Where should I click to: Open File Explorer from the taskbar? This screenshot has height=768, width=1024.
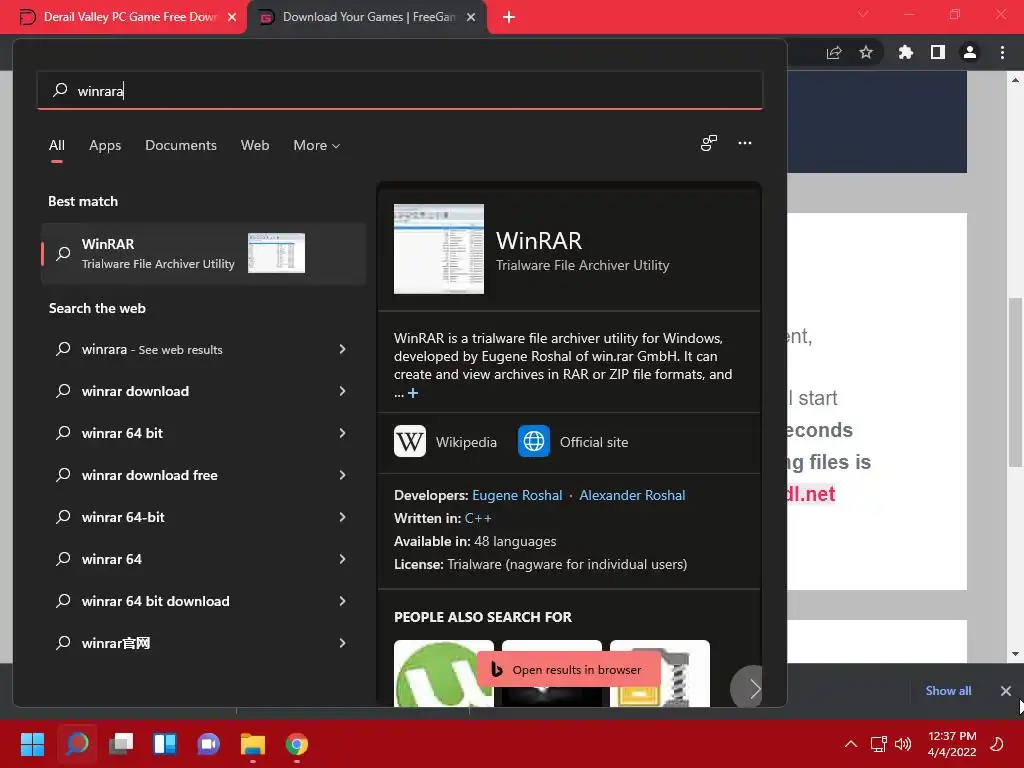point(253,744)
